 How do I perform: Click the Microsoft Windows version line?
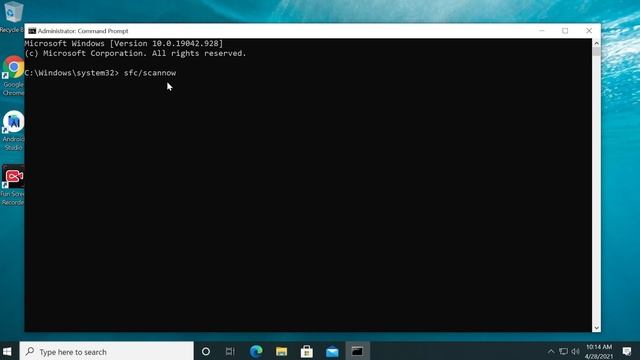(x=124, y=43)
